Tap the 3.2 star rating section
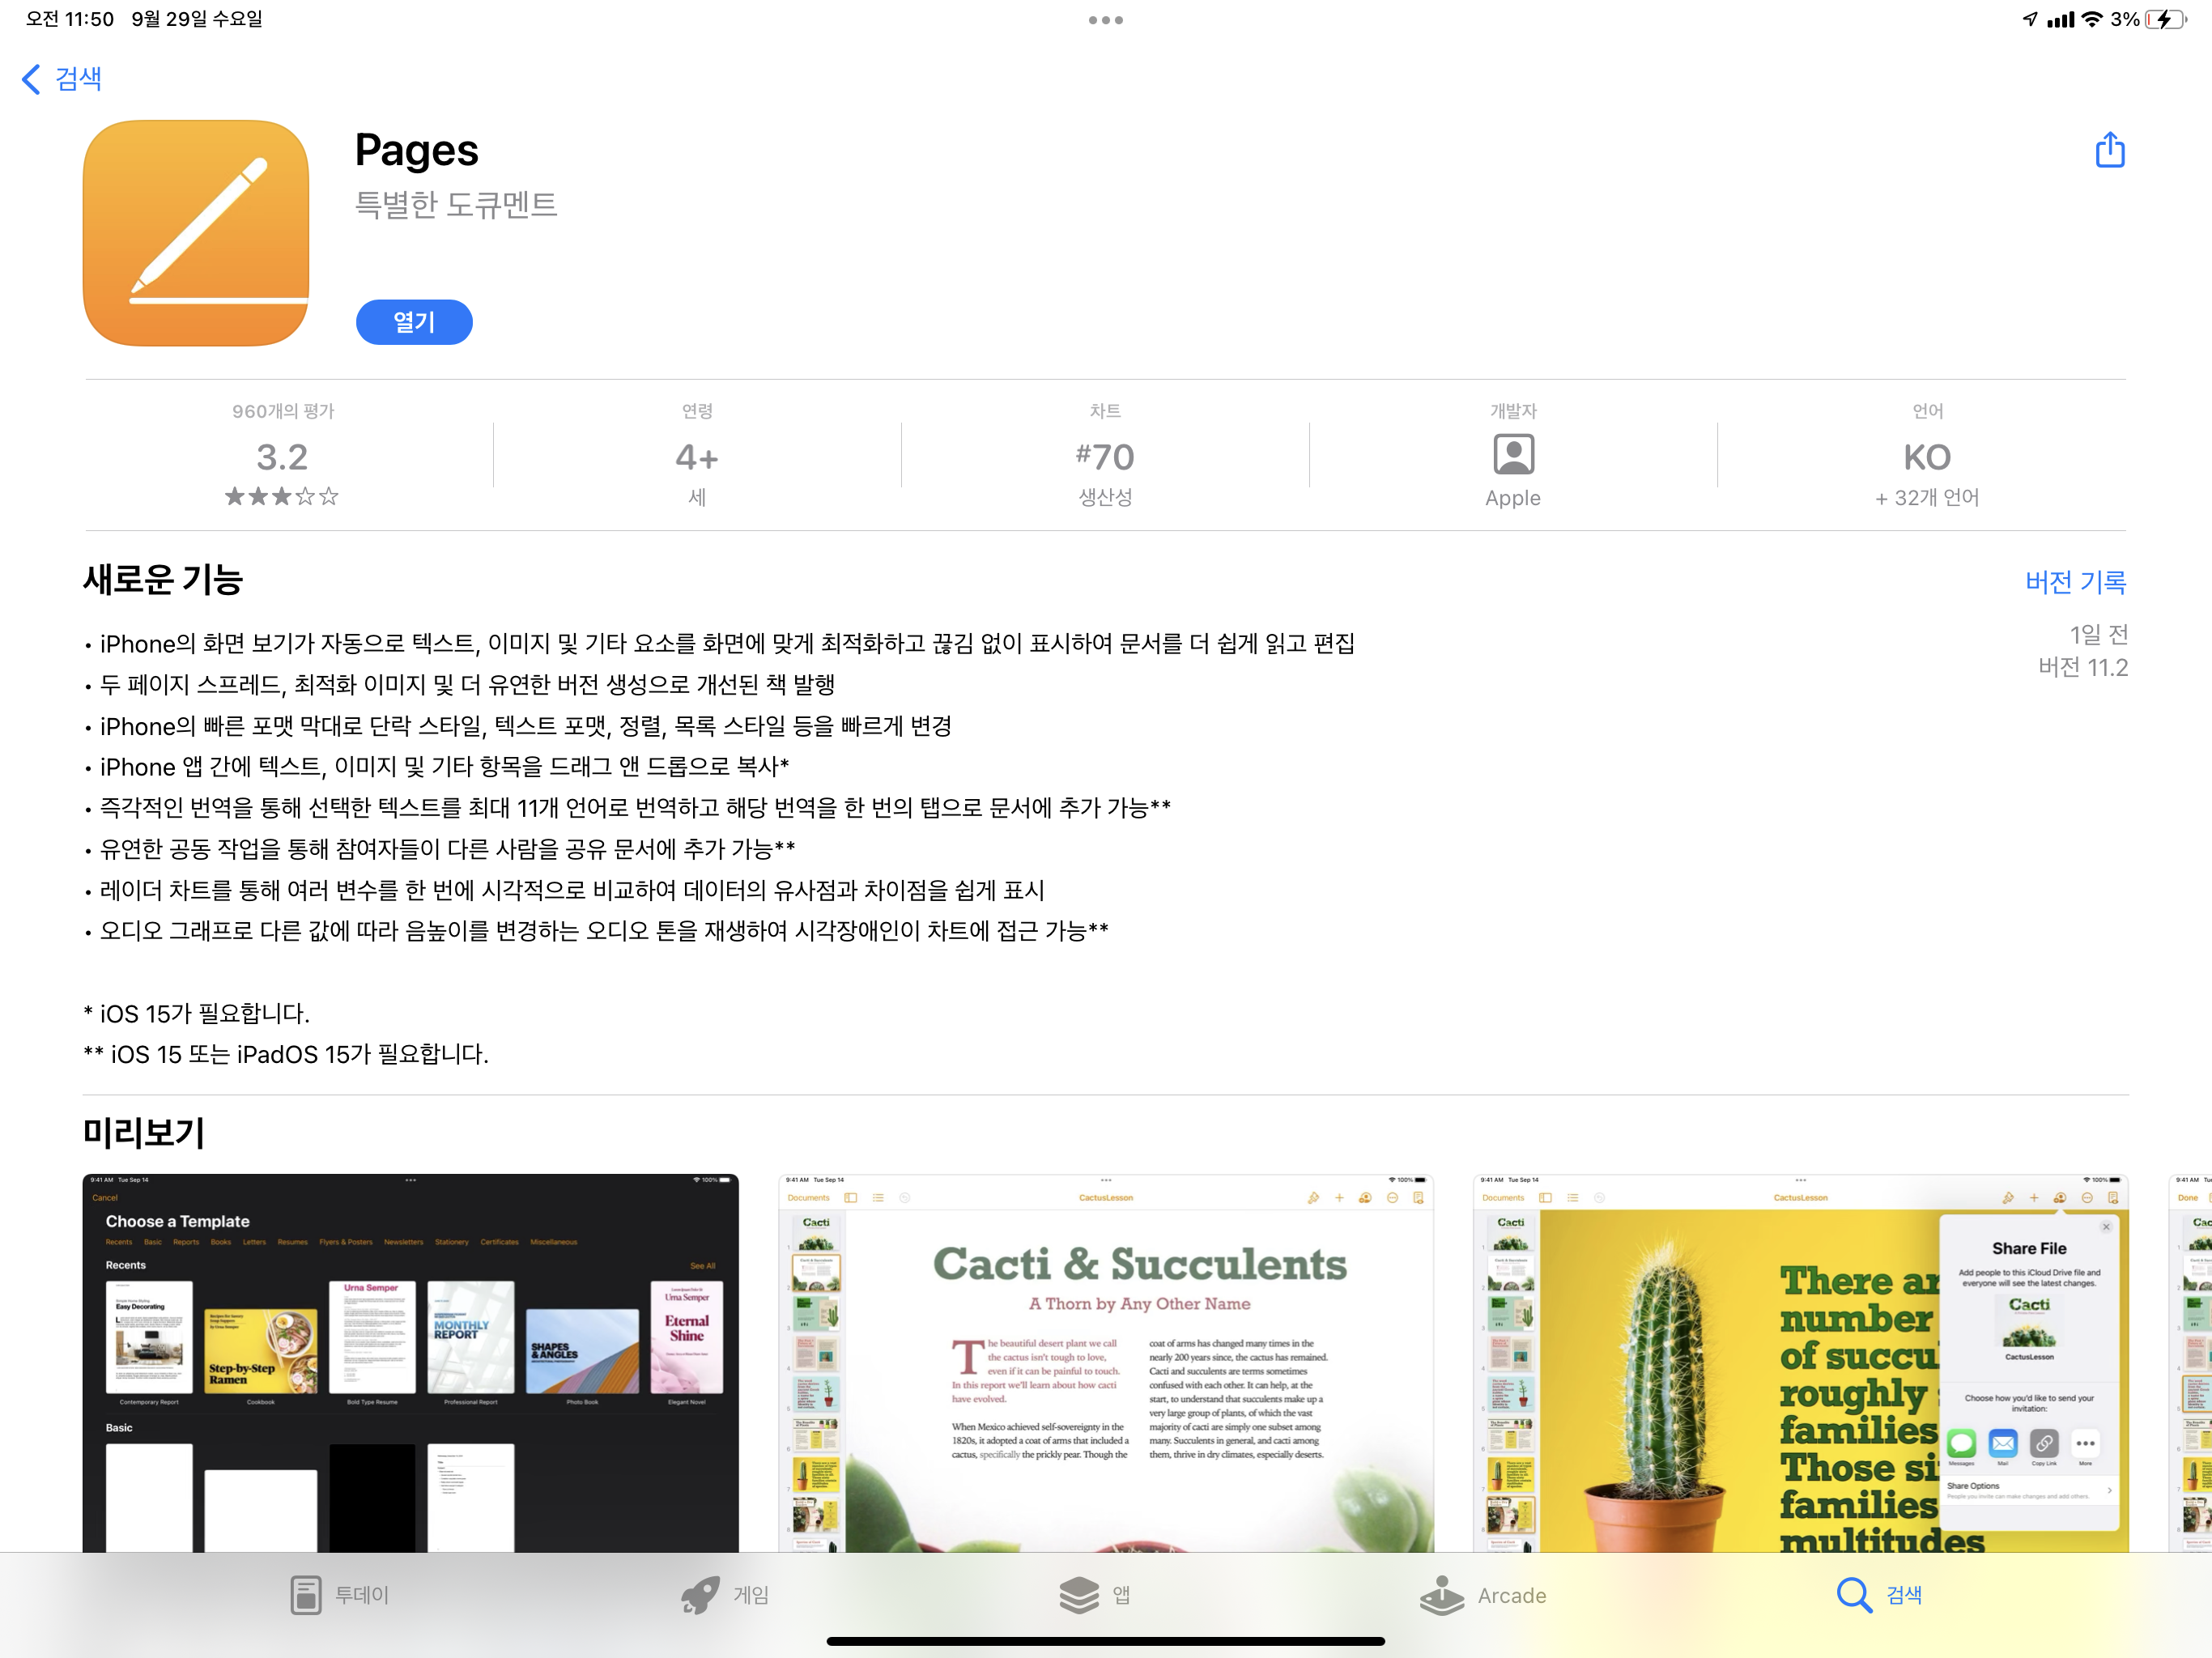 click(x=282, y=458)
